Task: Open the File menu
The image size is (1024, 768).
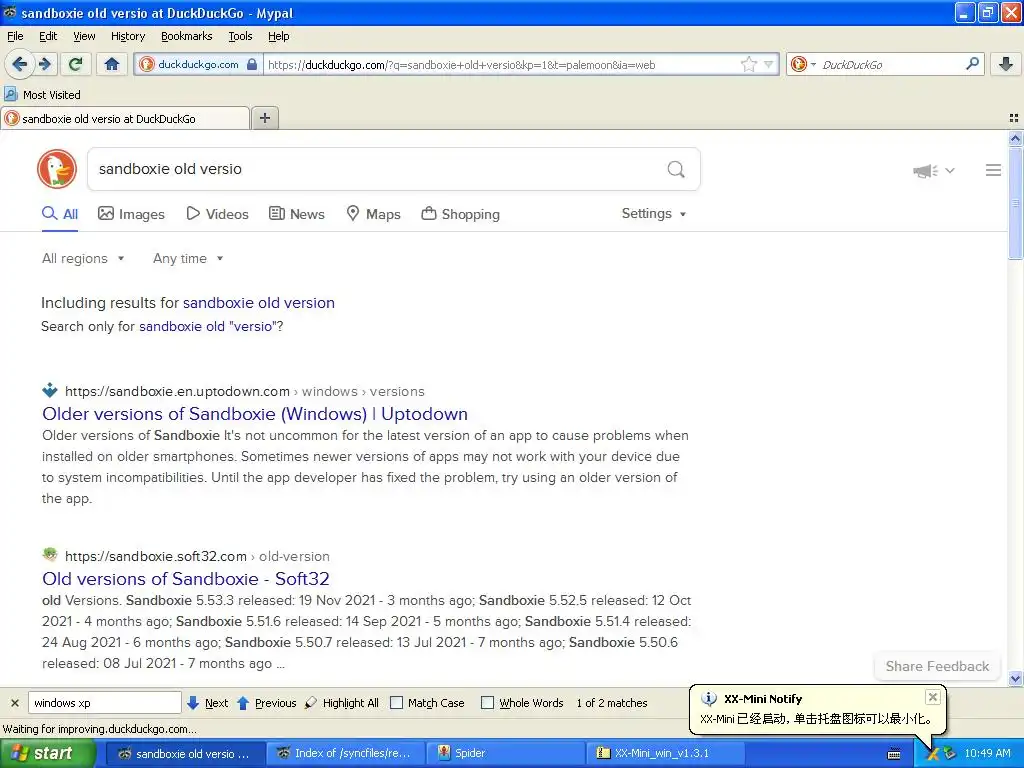Action: 15,36
